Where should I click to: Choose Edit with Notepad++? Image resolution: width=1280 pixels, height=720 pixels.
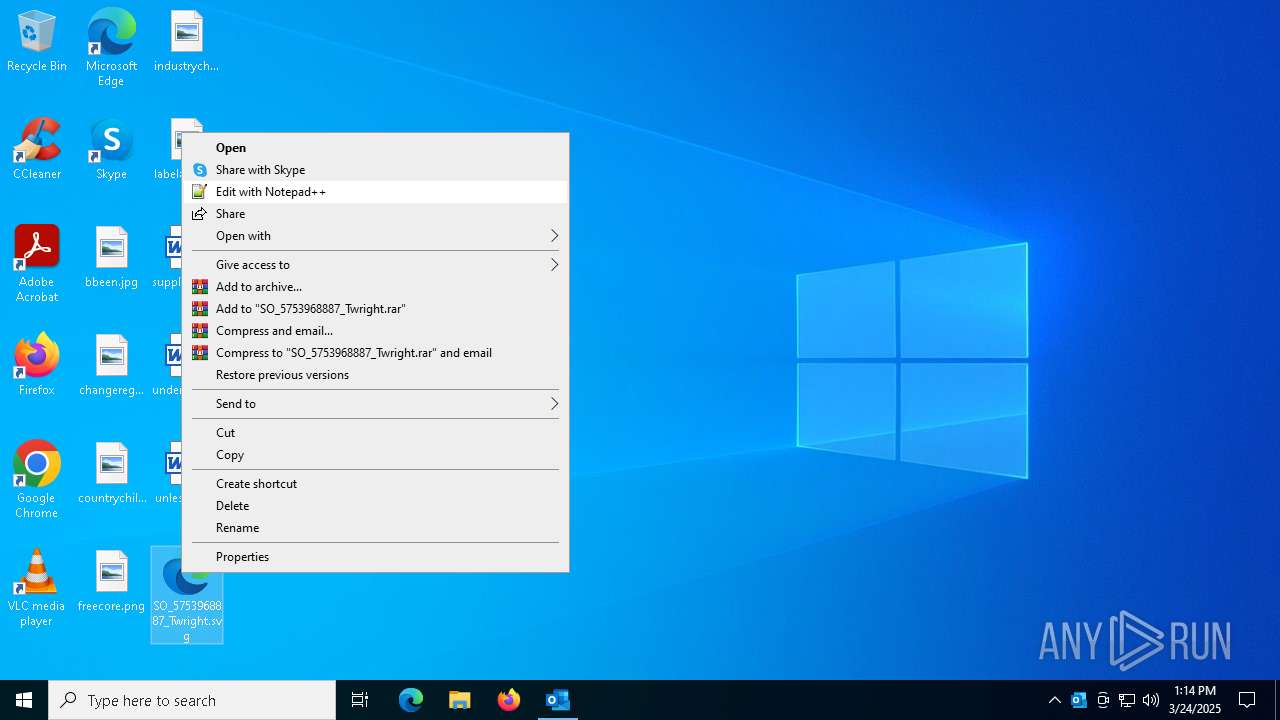click(375, 192)
